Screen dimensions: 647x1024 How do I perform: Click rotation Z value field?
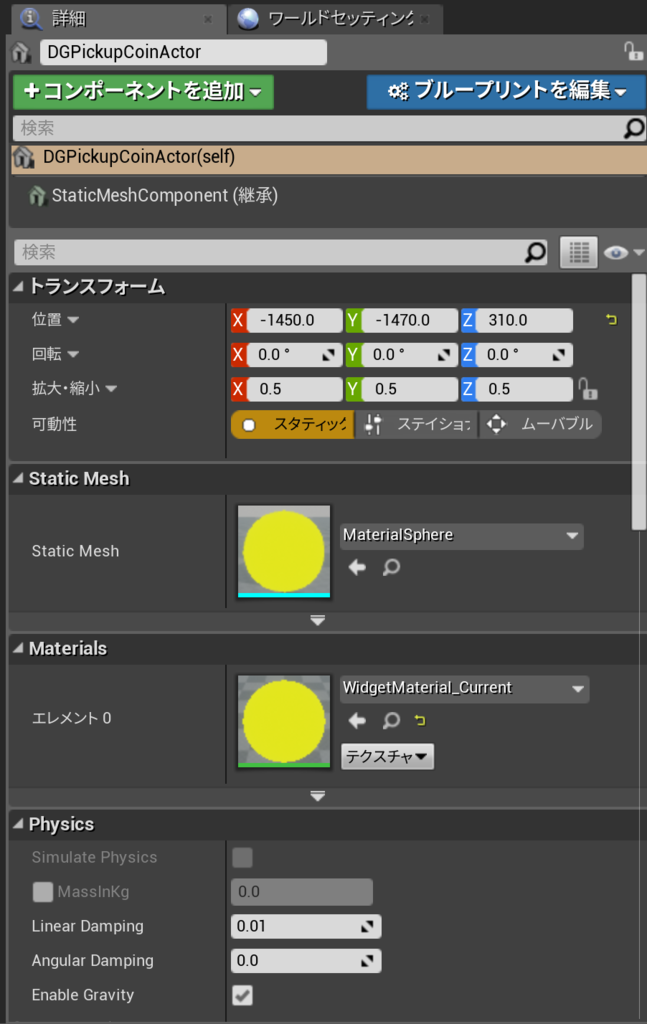point(524,355)
